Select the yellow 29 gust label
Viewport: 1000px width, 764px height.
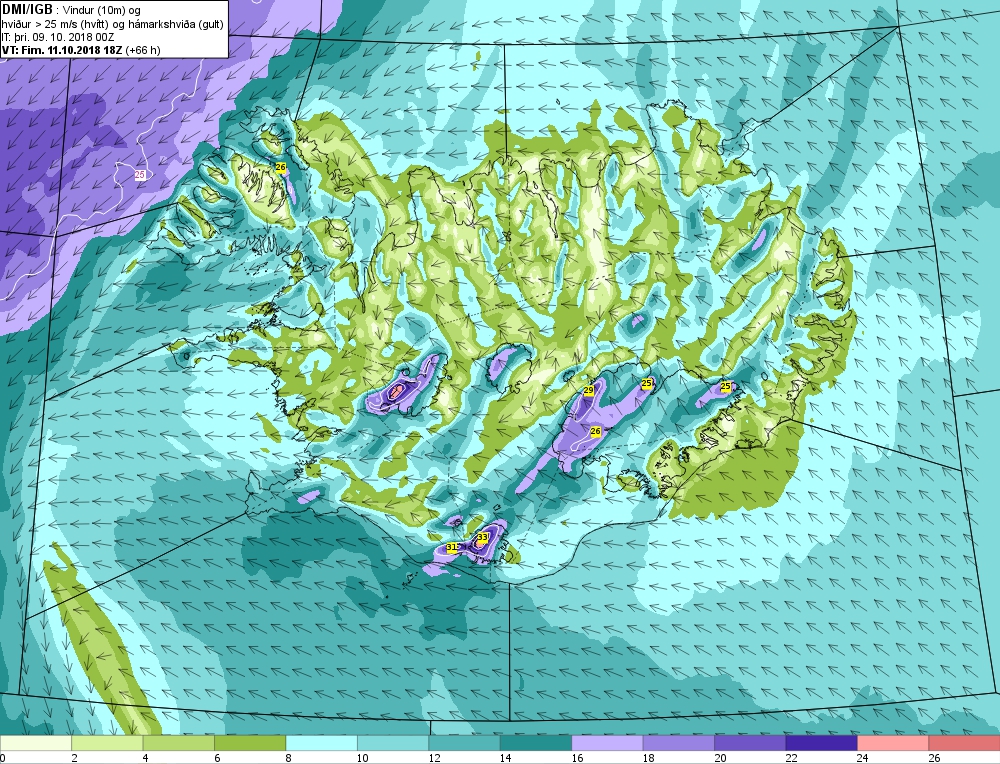pos(589,390)
